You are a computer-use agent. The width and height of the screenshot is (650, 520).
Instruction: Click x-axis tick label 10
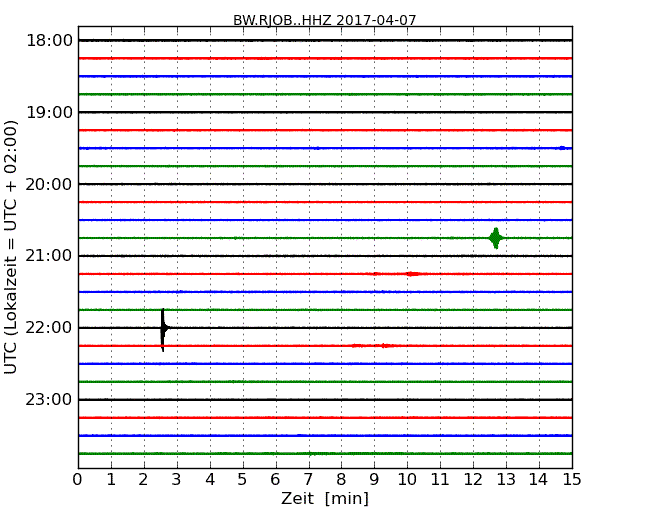[x=407, y=480]
